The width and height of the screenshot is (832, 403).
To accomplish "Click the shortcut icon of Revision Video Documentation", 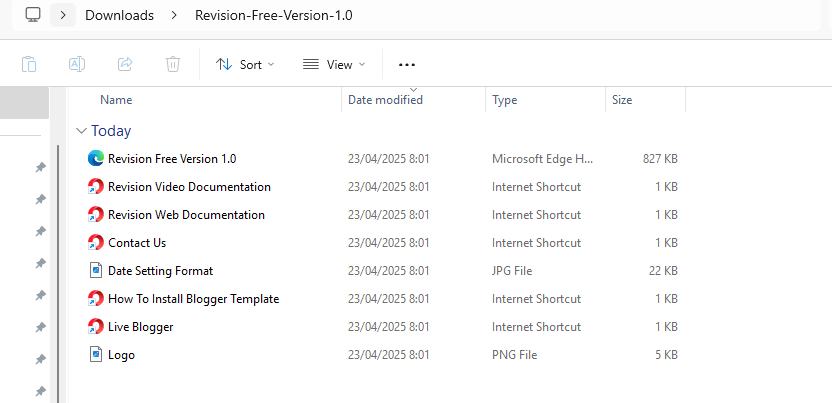I will click(x=96, y=187).
